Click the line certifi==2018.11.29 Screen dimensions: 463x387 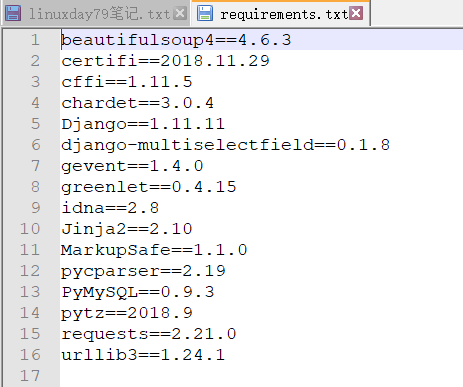coord(165,61)
